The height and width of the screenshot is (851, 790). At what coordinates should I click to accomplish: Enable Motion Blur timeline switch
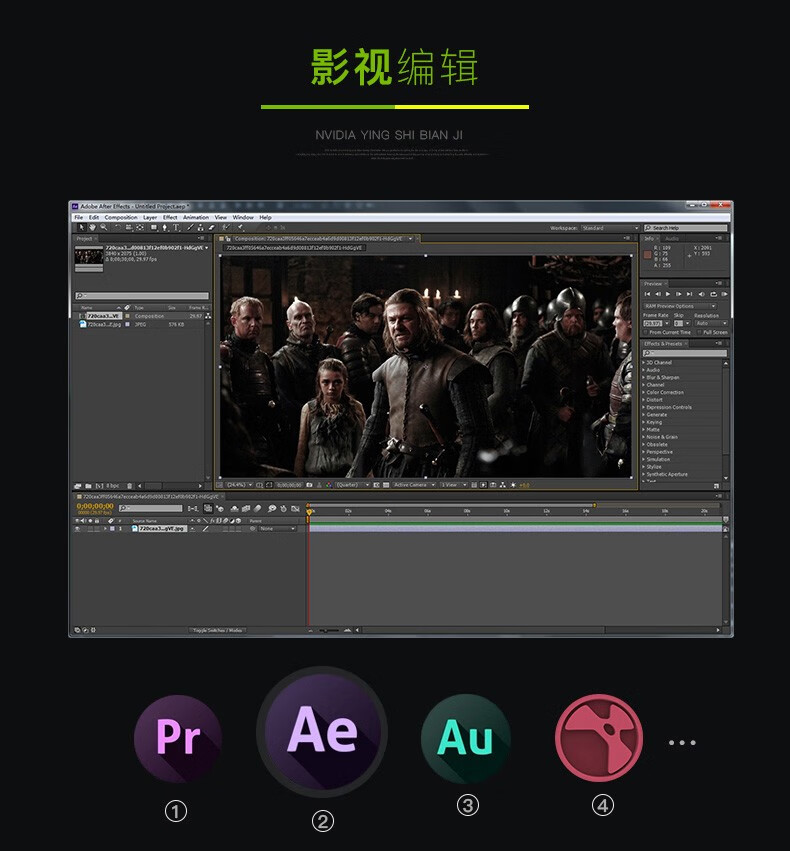257,509
